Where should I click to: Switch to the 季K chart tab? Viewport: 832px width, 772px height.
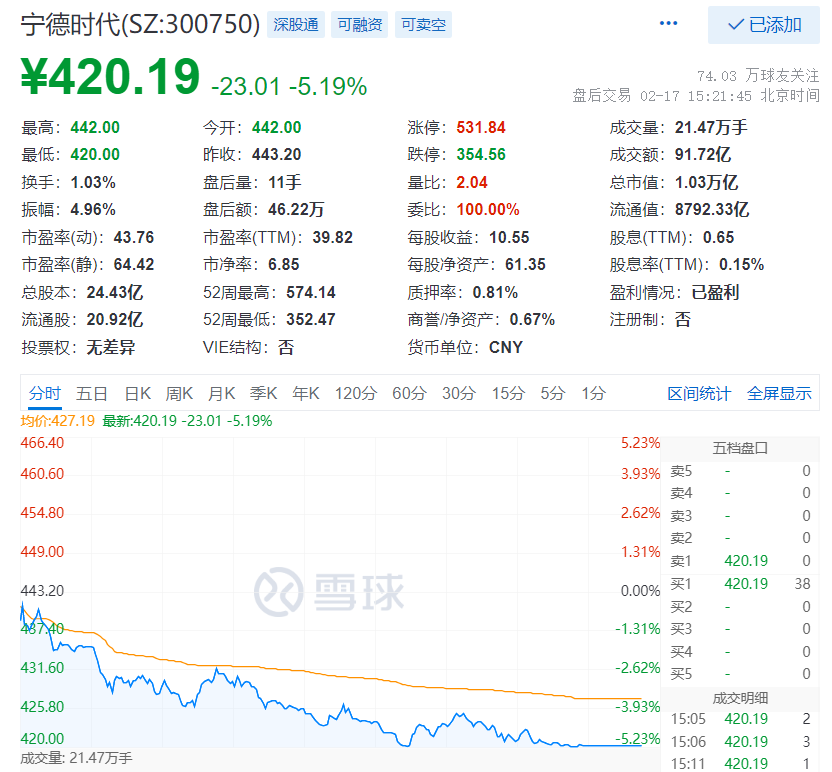(263, 394)
